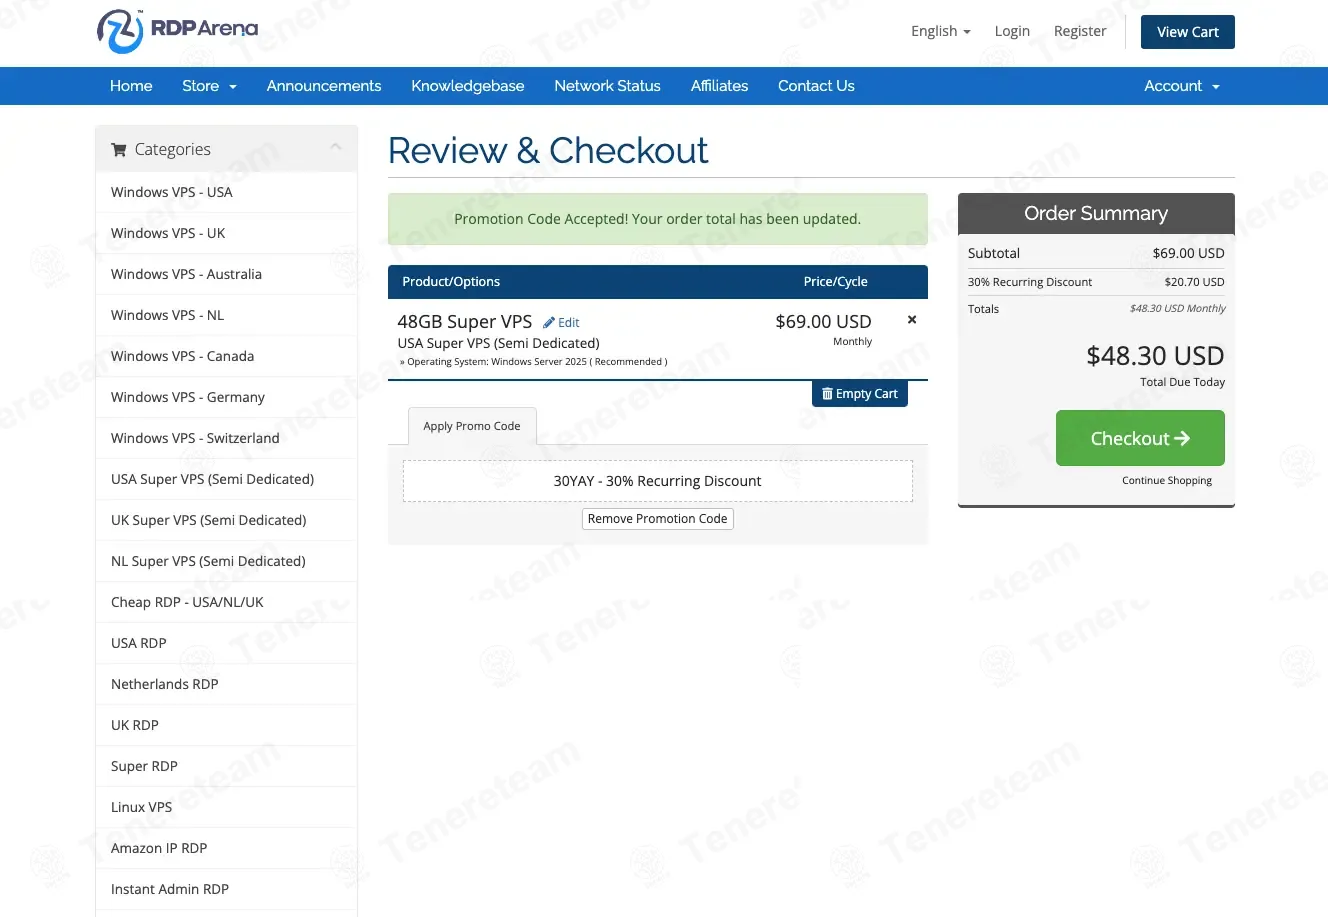Click the 48GB Super VPS product name

[465, 322]
